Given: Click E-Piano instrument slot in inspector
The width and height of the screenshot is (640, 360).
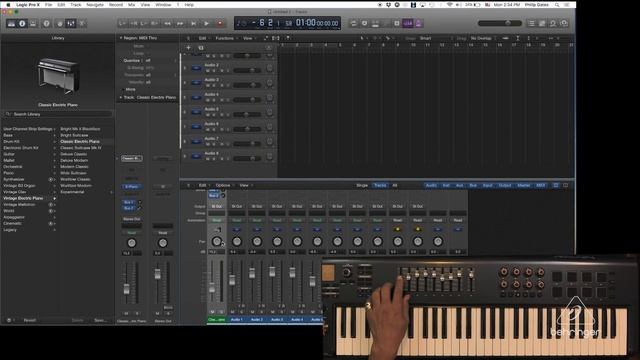Looking at the screenshot, I should pos(131,187).
